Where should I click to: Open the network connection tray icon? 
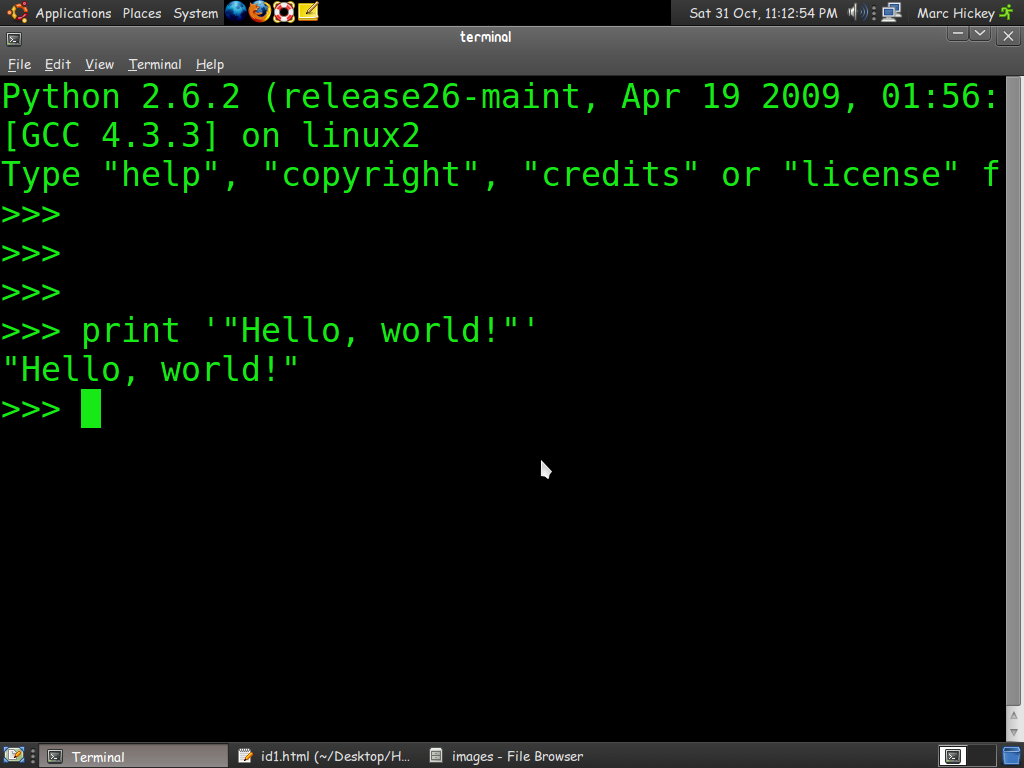[x=891, y=13]
